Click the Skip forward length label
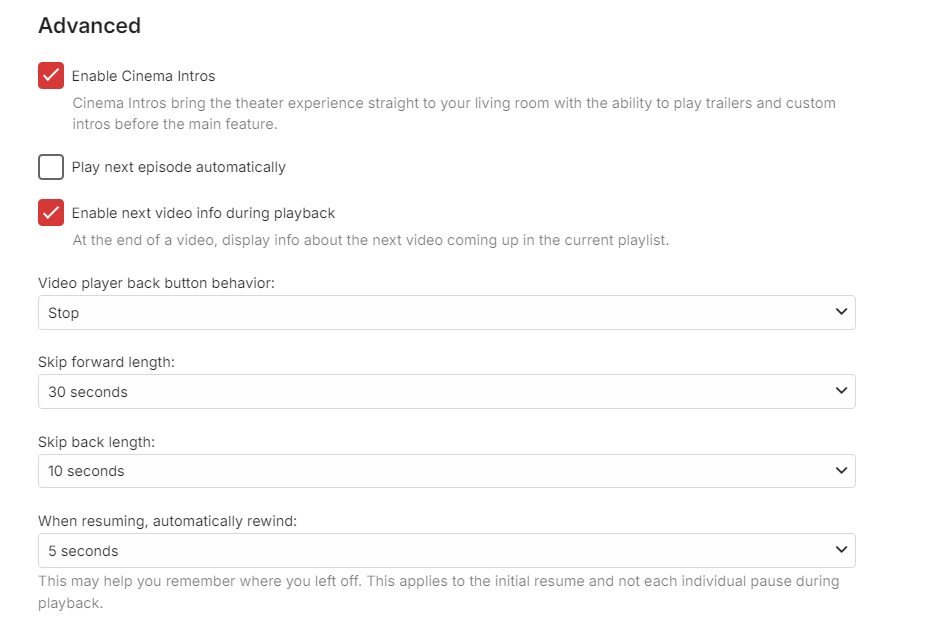Image resolution: width=927 pixels, height=625 pixels. tap(106, 362)
